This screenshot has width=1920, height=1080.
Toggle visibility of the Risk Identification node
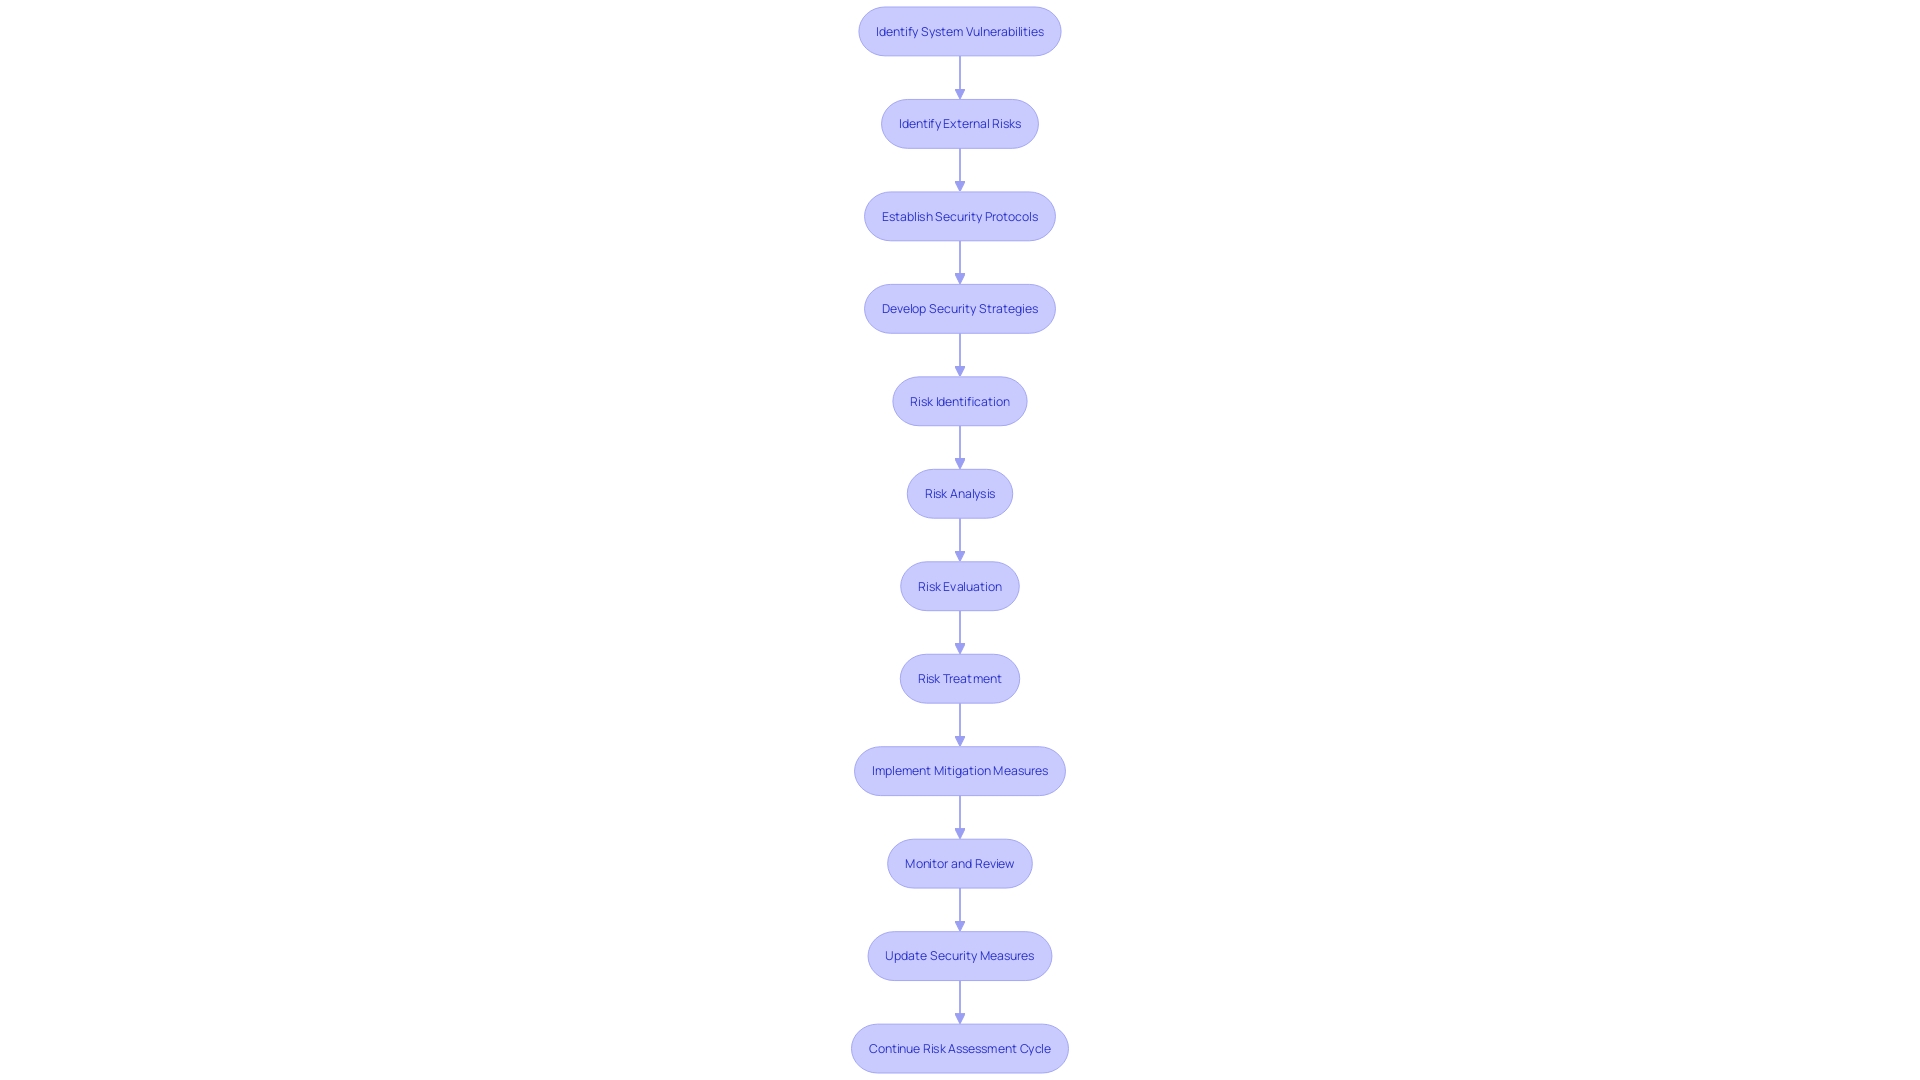[959, 401]
